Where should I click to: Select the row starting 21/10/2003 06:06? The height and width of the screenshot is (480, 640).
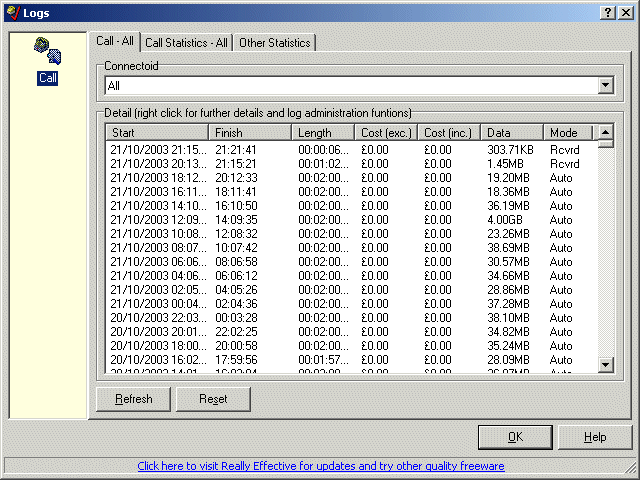(x=351, y=262)
